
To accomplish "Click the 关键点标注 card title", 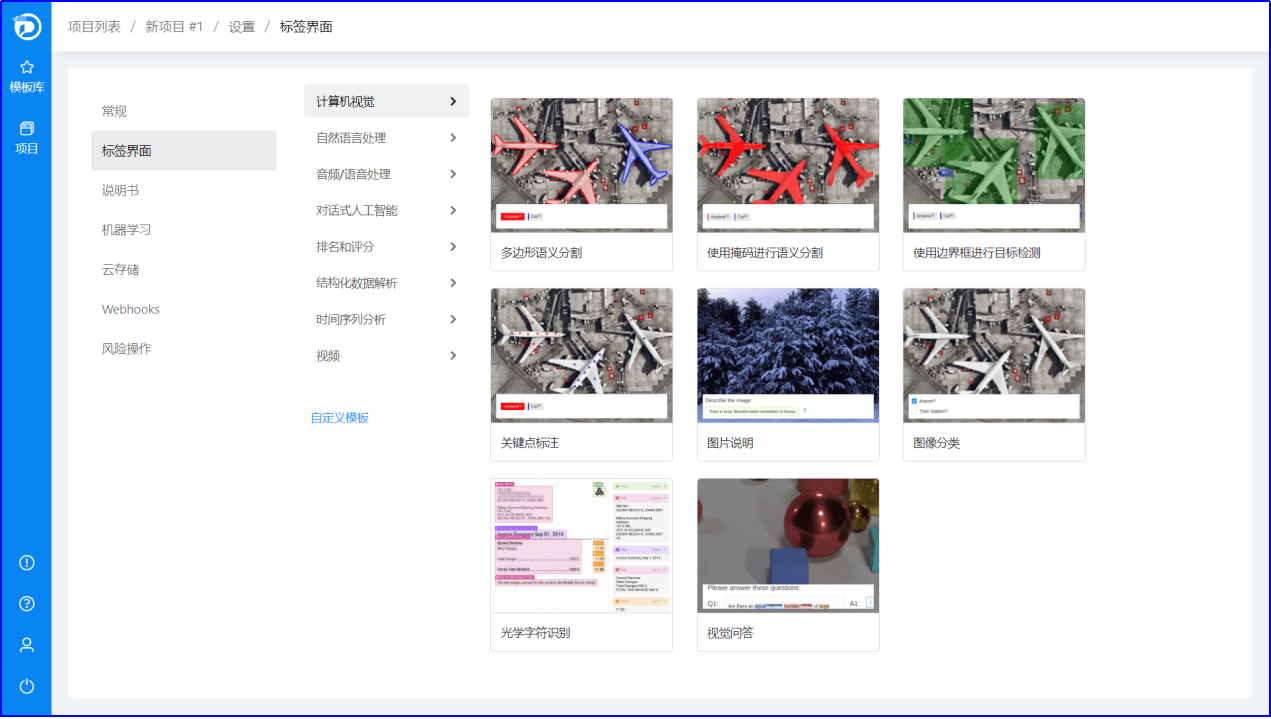I will 530,443.
